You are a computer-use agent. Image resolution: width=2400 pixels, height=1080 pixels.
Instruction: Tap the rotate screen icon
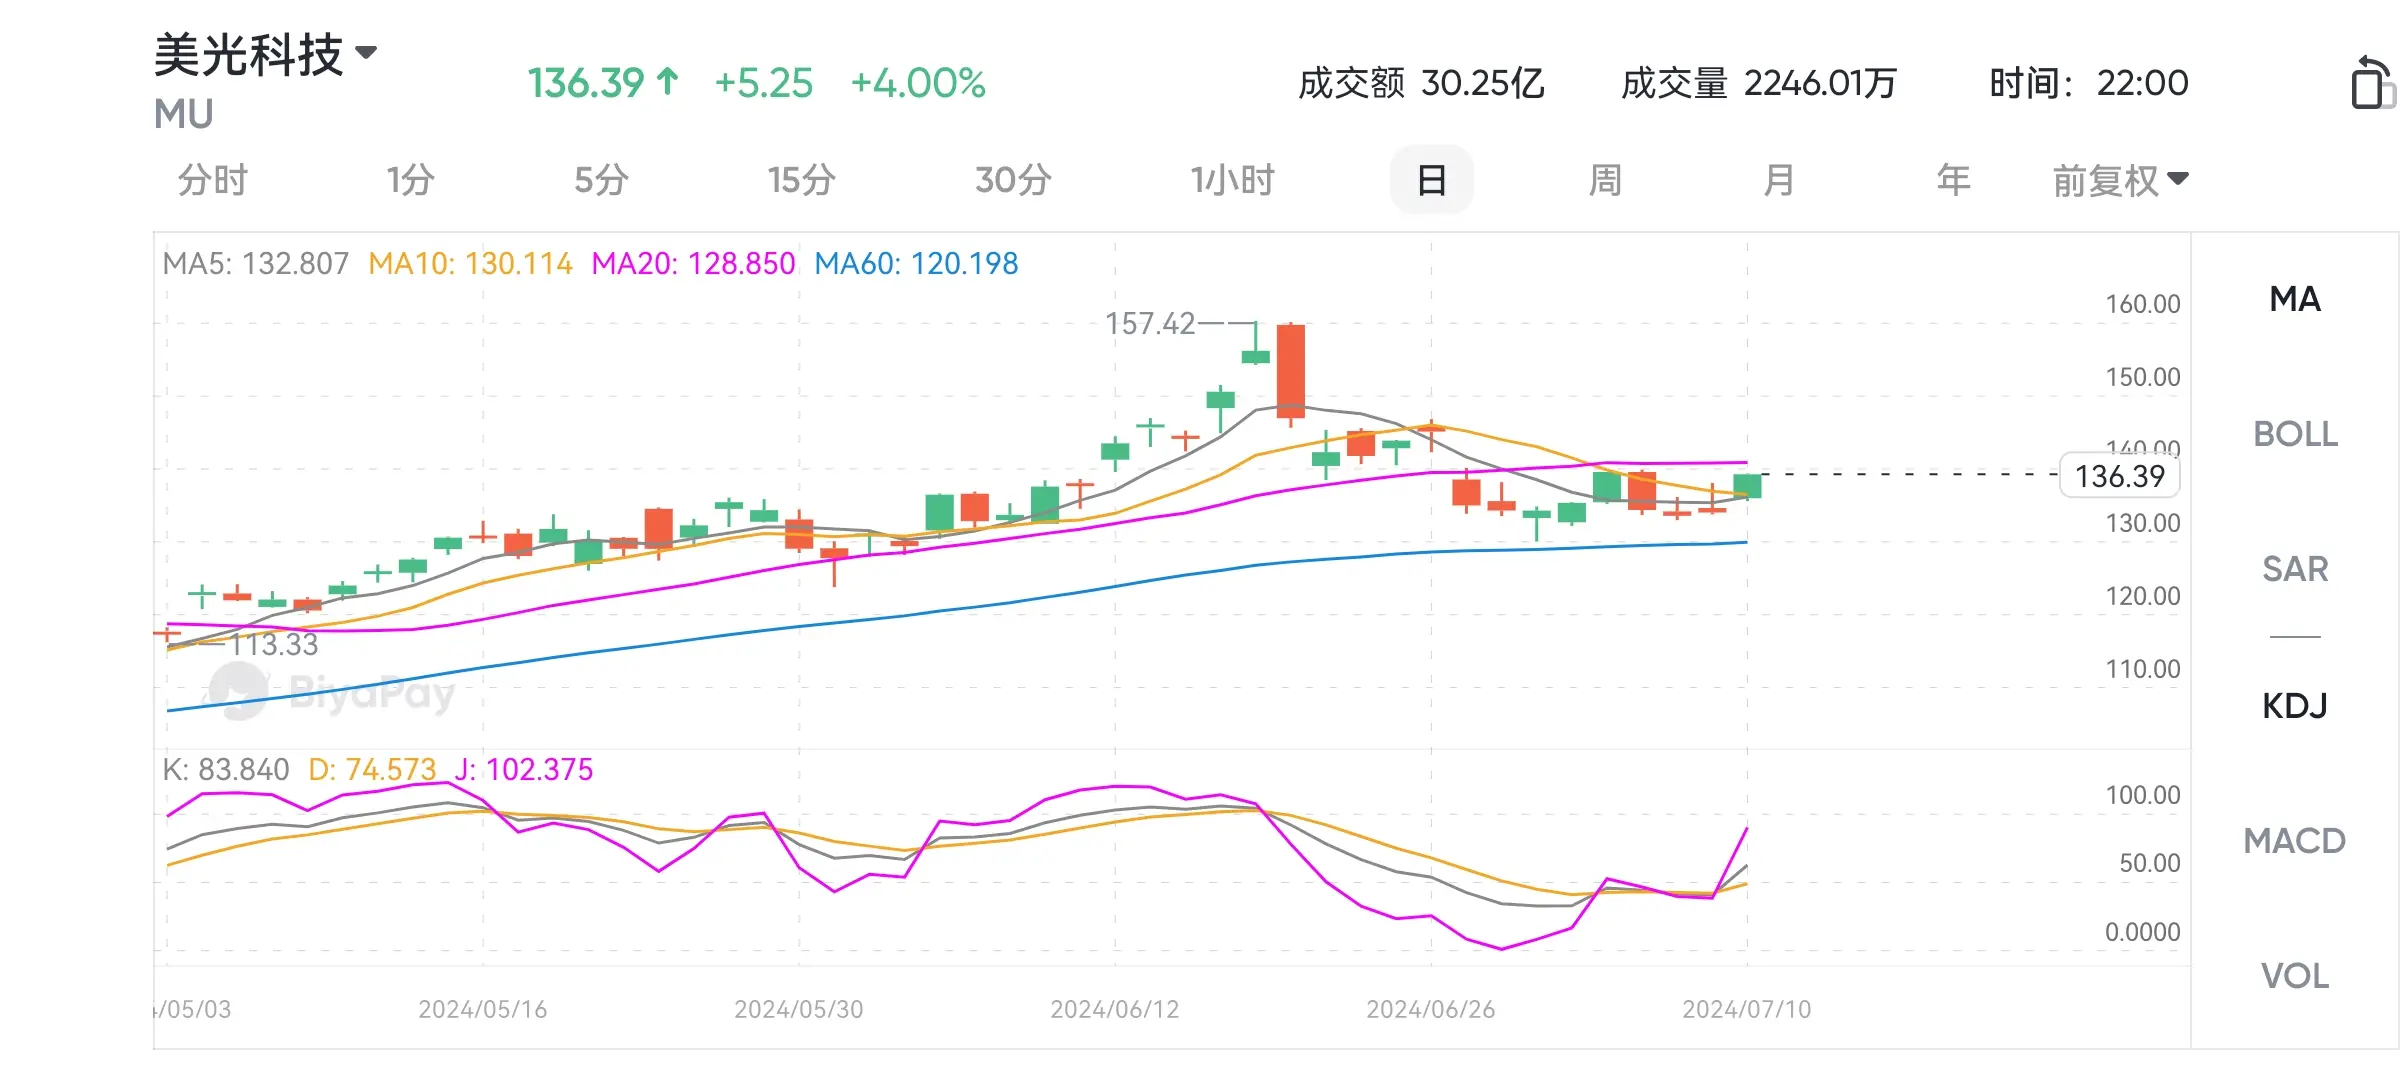2373,83
